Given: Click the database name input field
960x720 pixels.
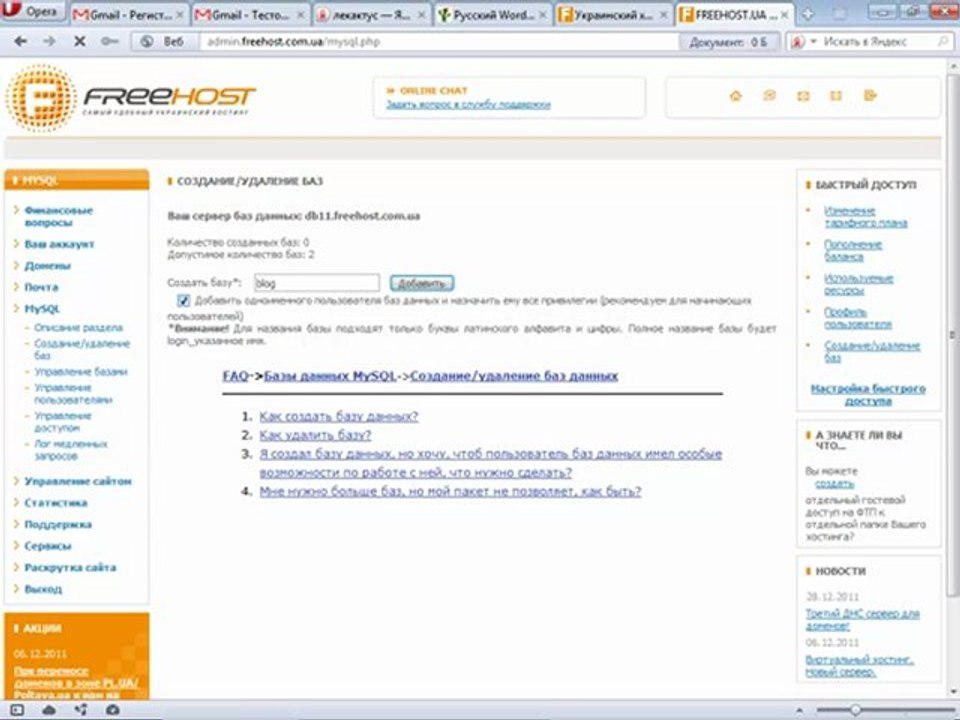Looking at the screenshot, I should coord(317,283).
